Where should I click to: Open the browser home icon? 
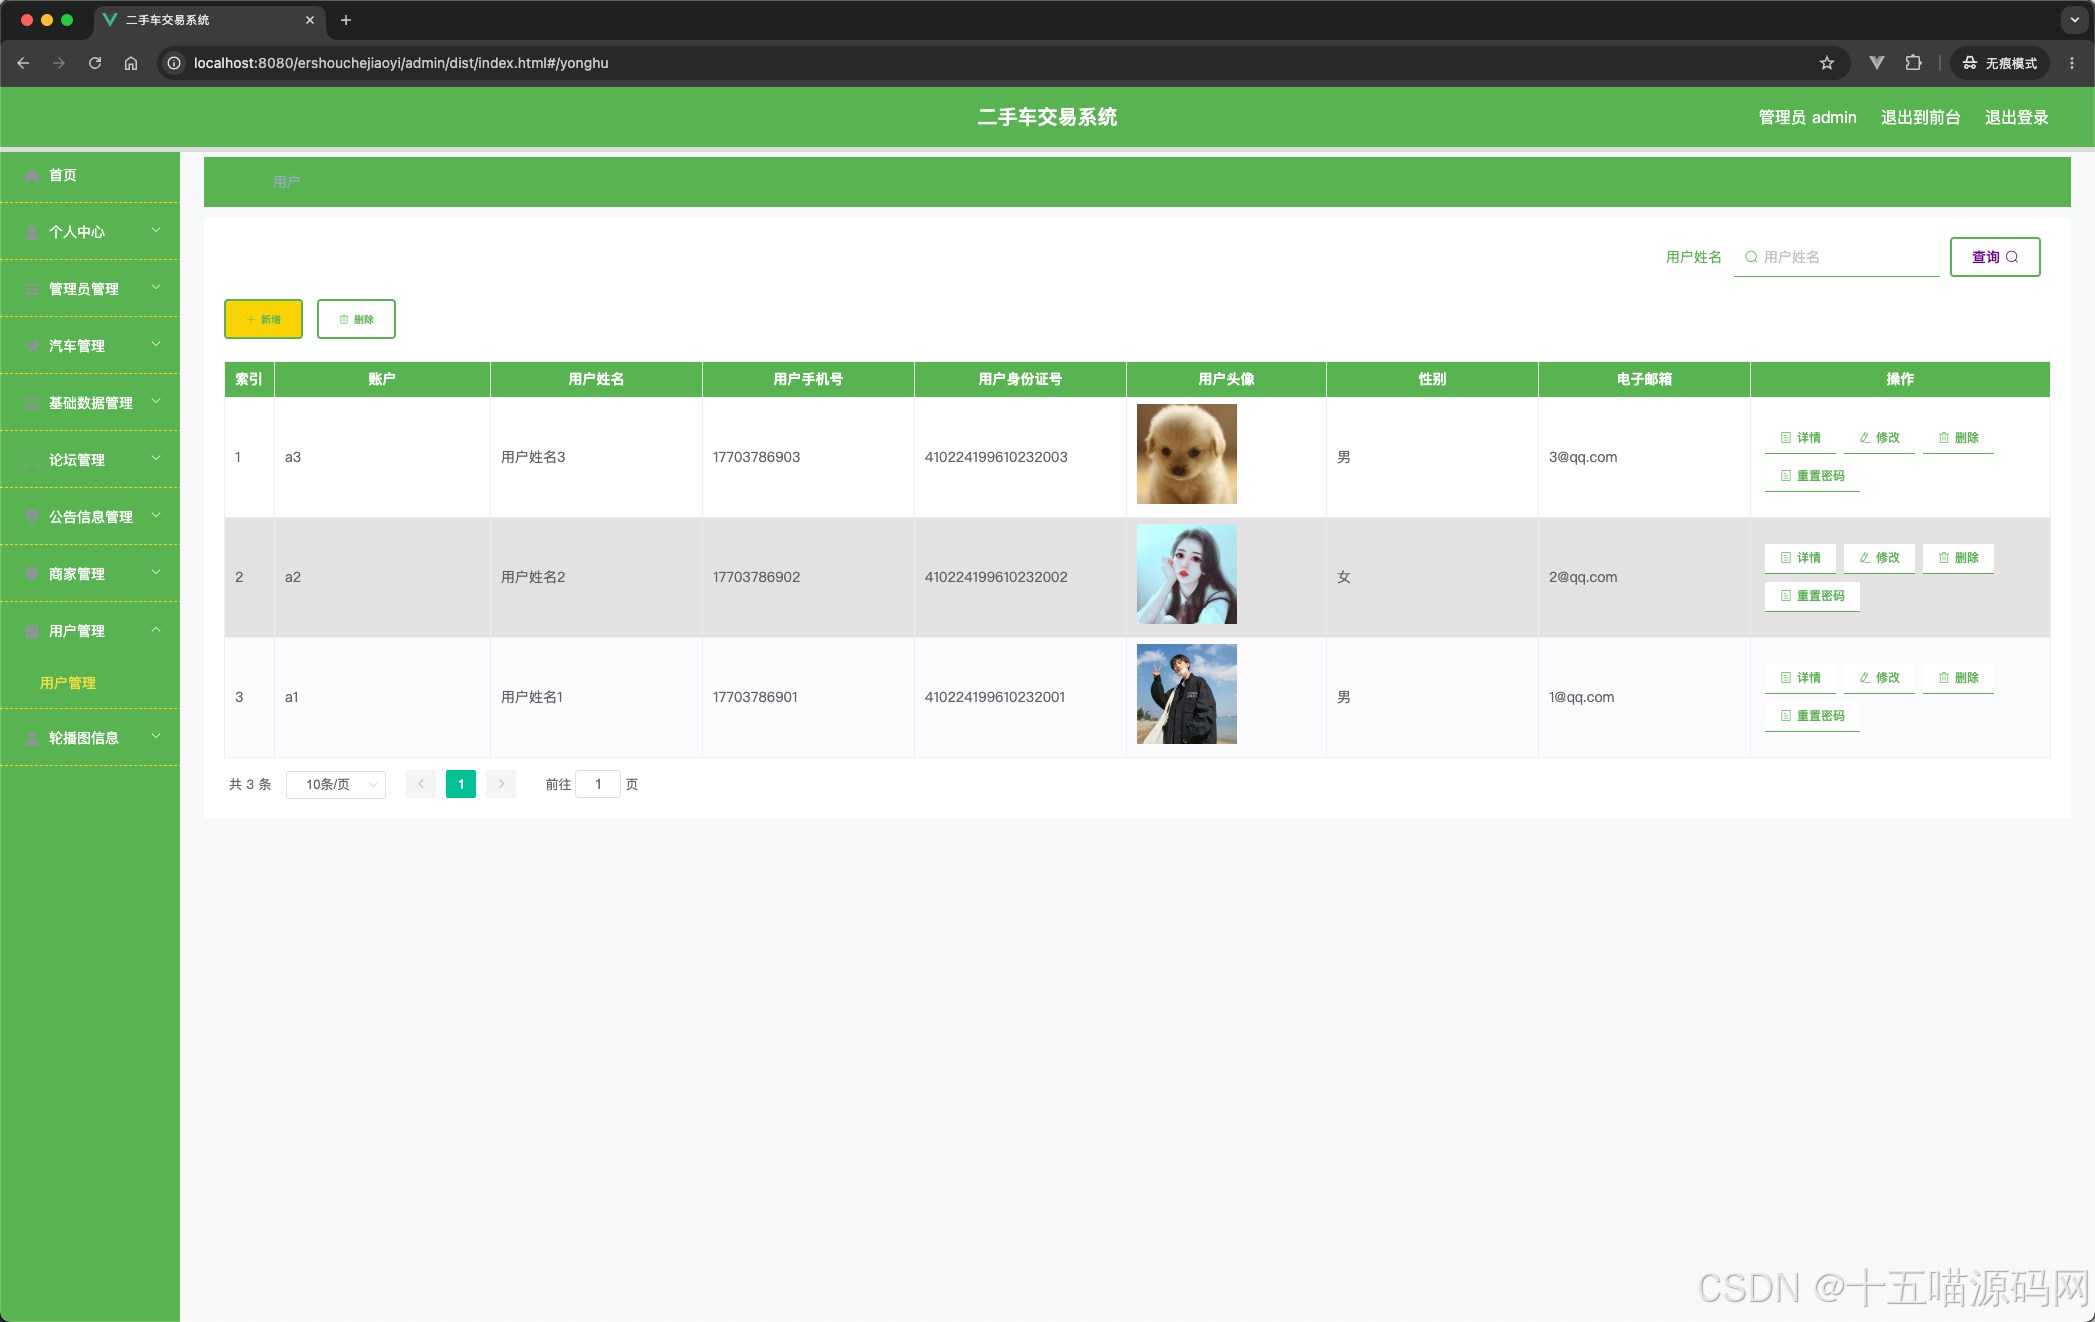131,63
